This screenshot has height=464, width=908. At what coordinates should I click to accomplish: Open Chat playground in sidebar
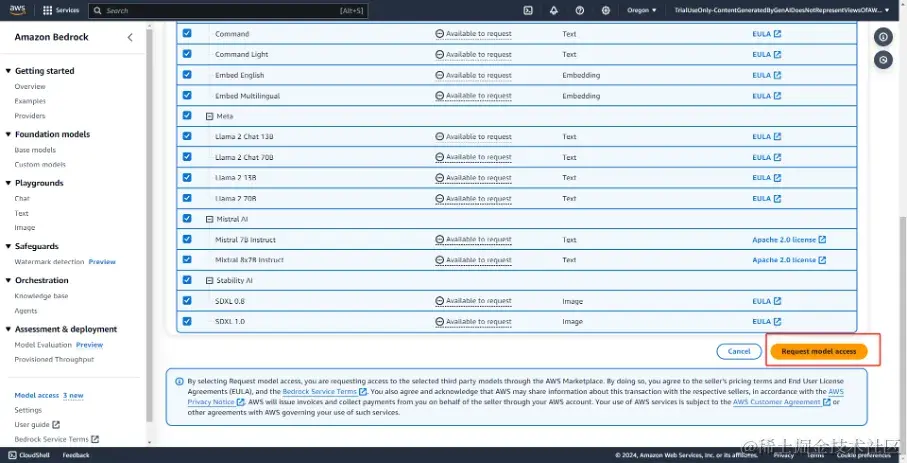[22, 199]
